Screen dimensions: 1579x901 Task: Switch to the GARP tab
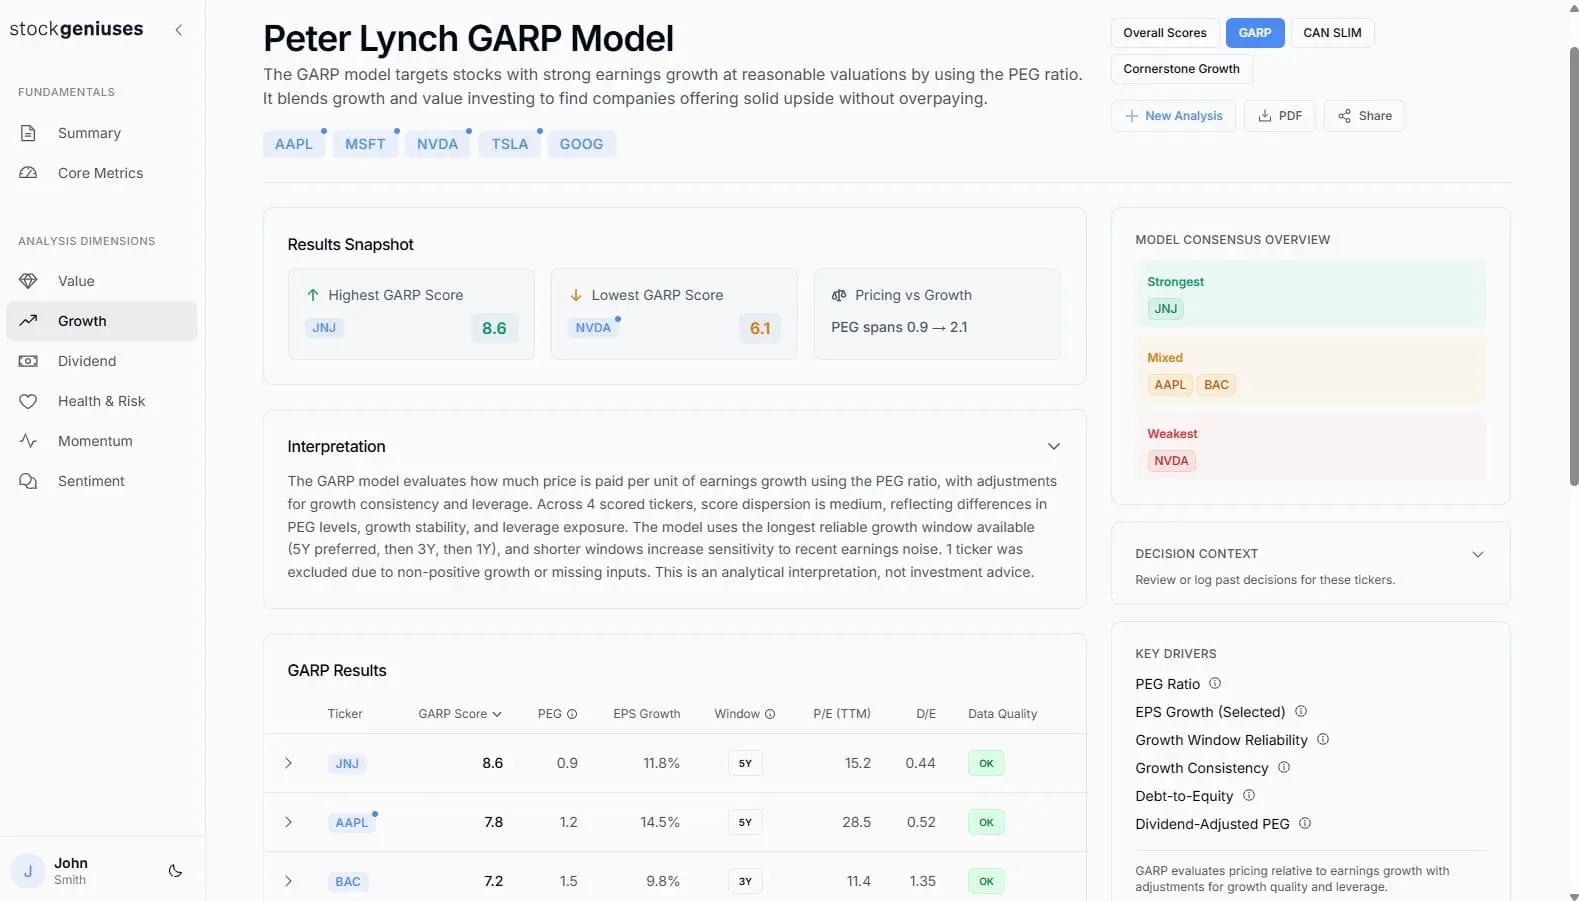pyautogui.click(x=1255, y=33)
